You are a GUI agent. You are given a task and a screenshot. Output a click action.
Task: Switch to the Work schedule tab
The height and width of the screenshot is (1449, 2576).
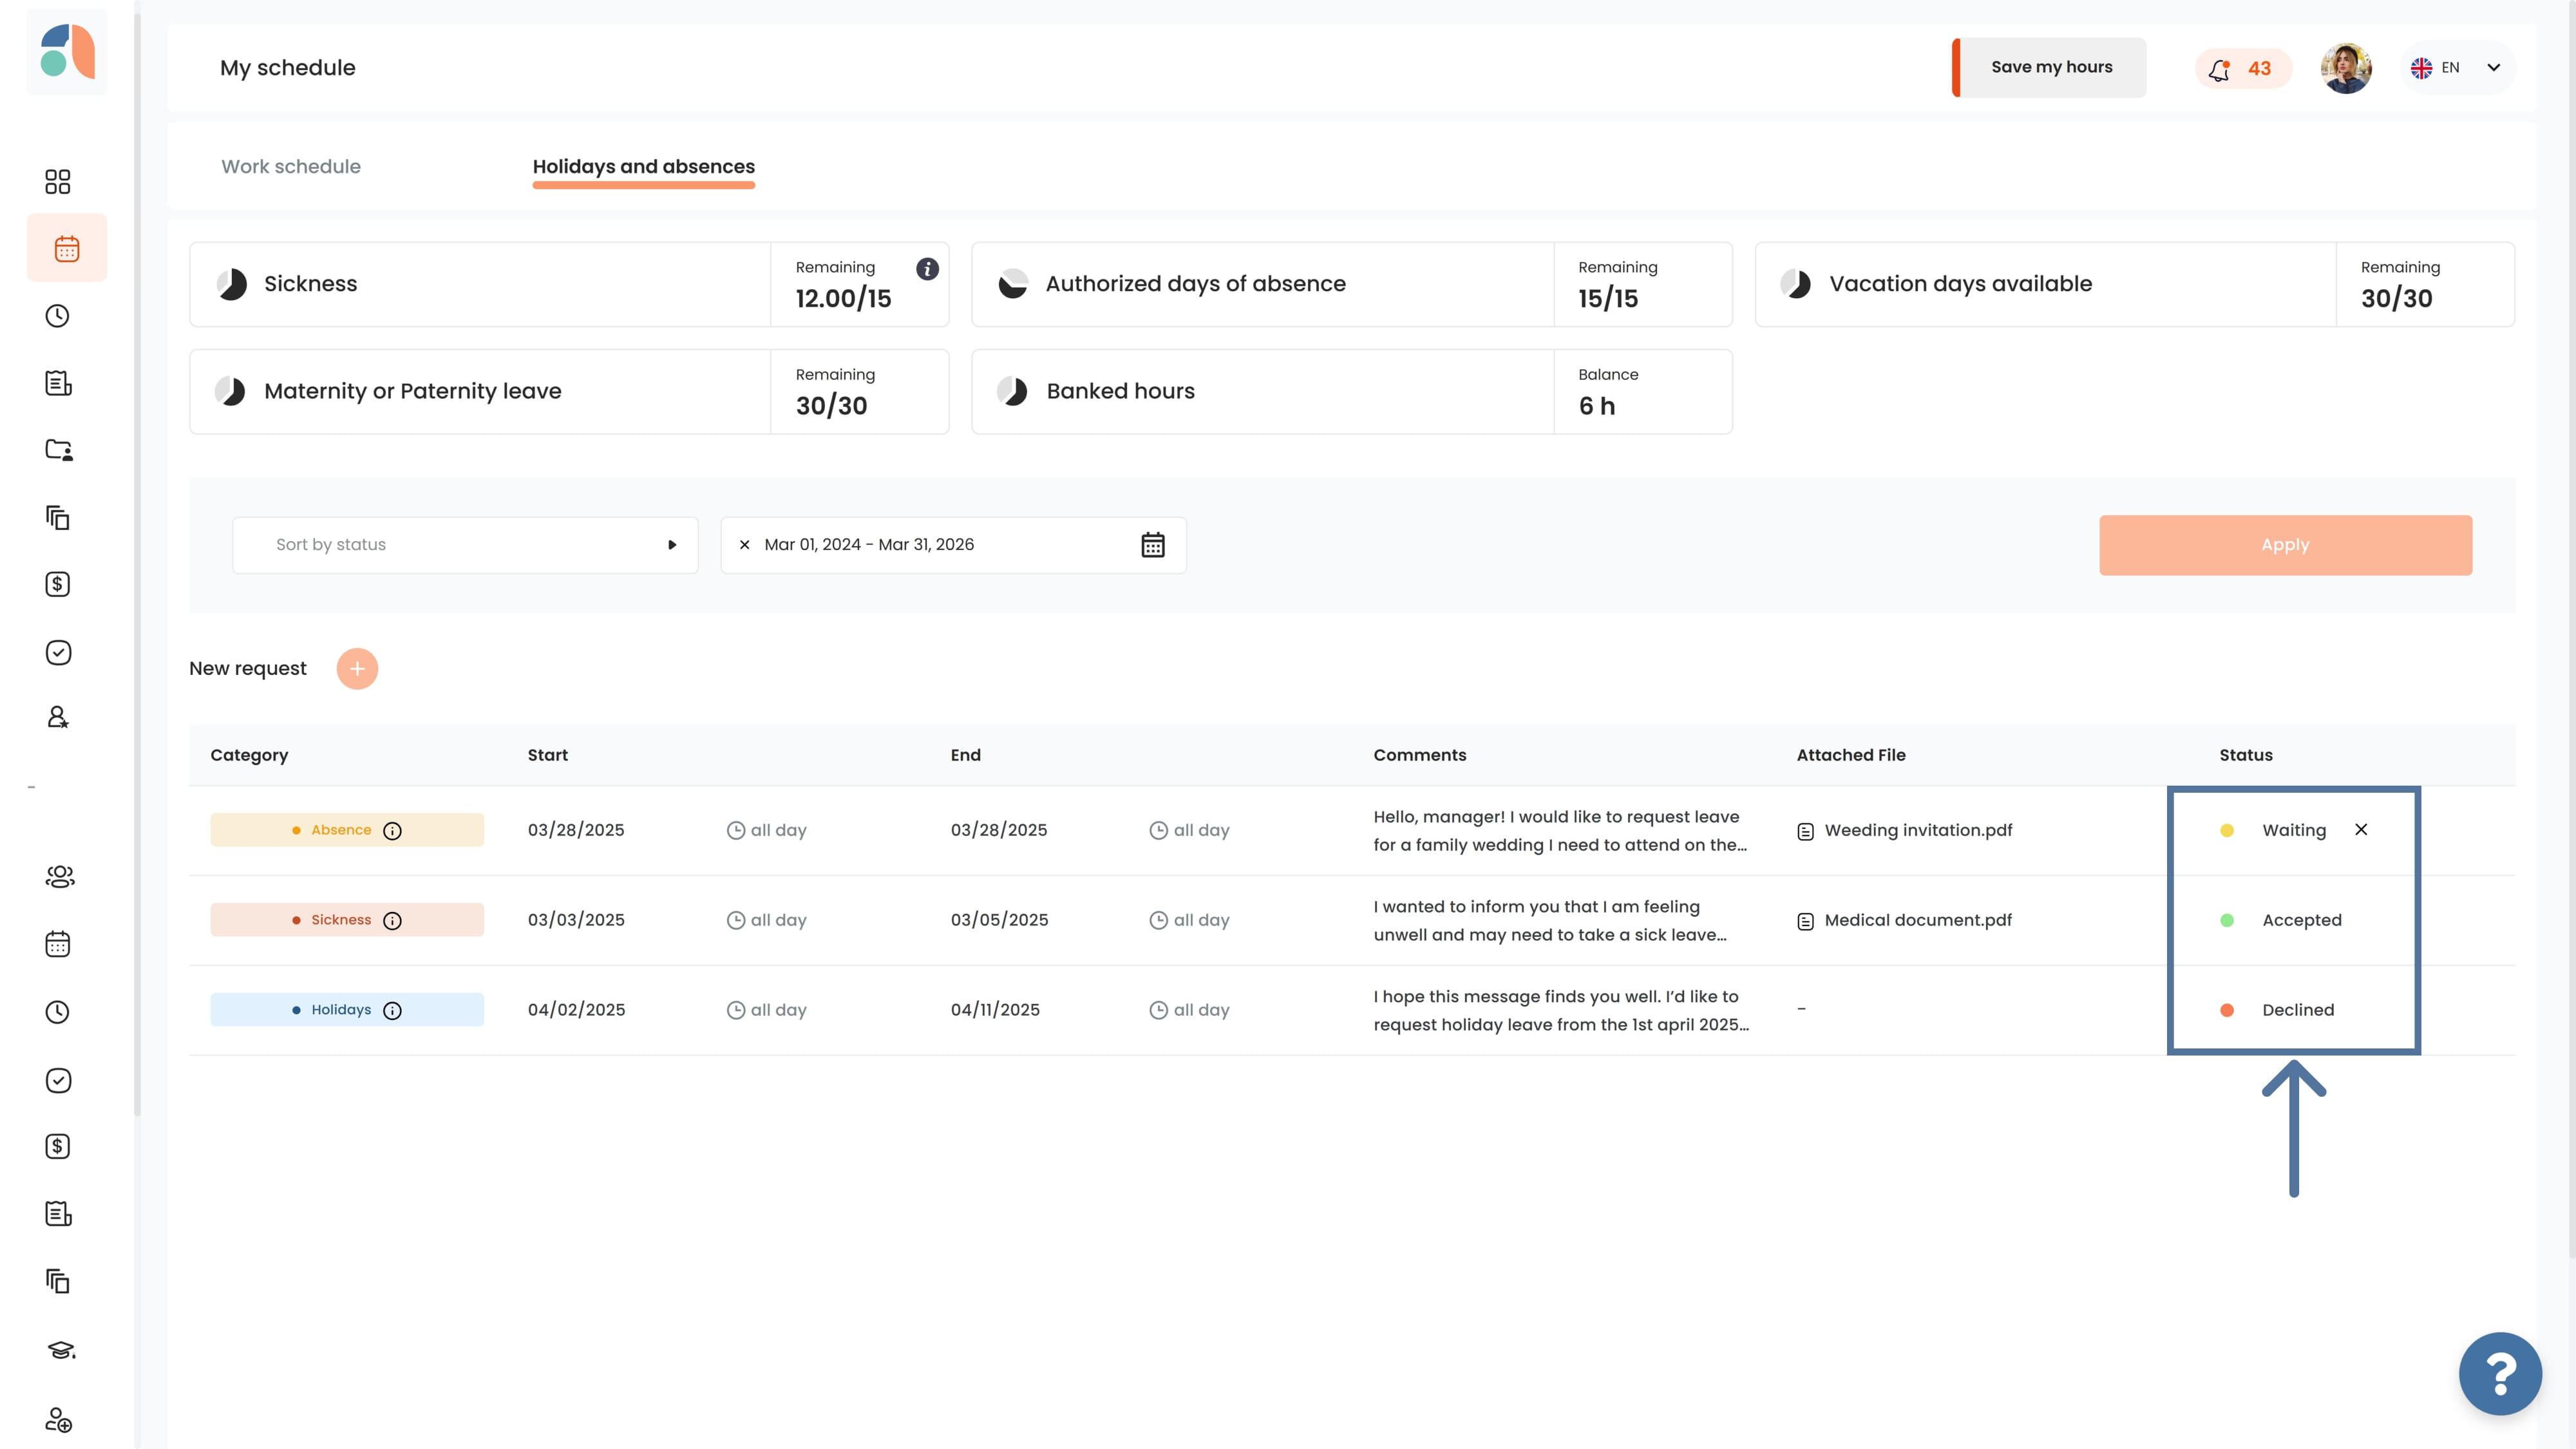(291, 166)
